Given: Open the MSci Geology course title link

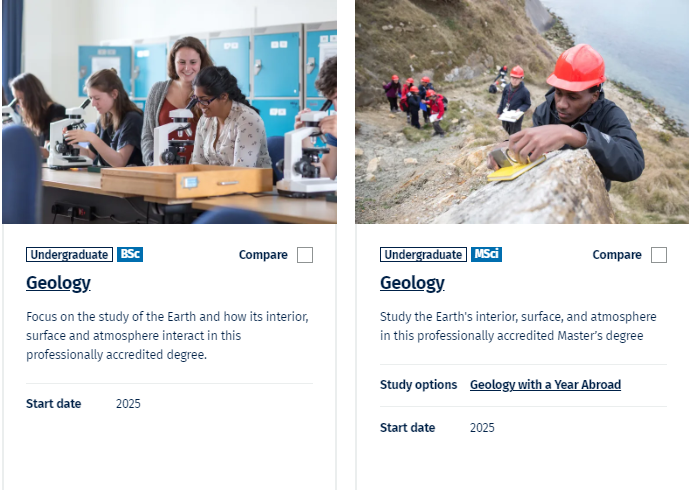Looking at the screenshot, I should pyautogui.click(x=412, y=283).
